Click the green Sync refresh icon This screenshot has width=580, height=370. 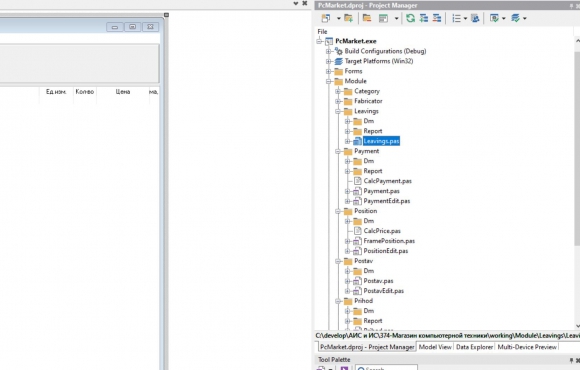click(410, 18)
